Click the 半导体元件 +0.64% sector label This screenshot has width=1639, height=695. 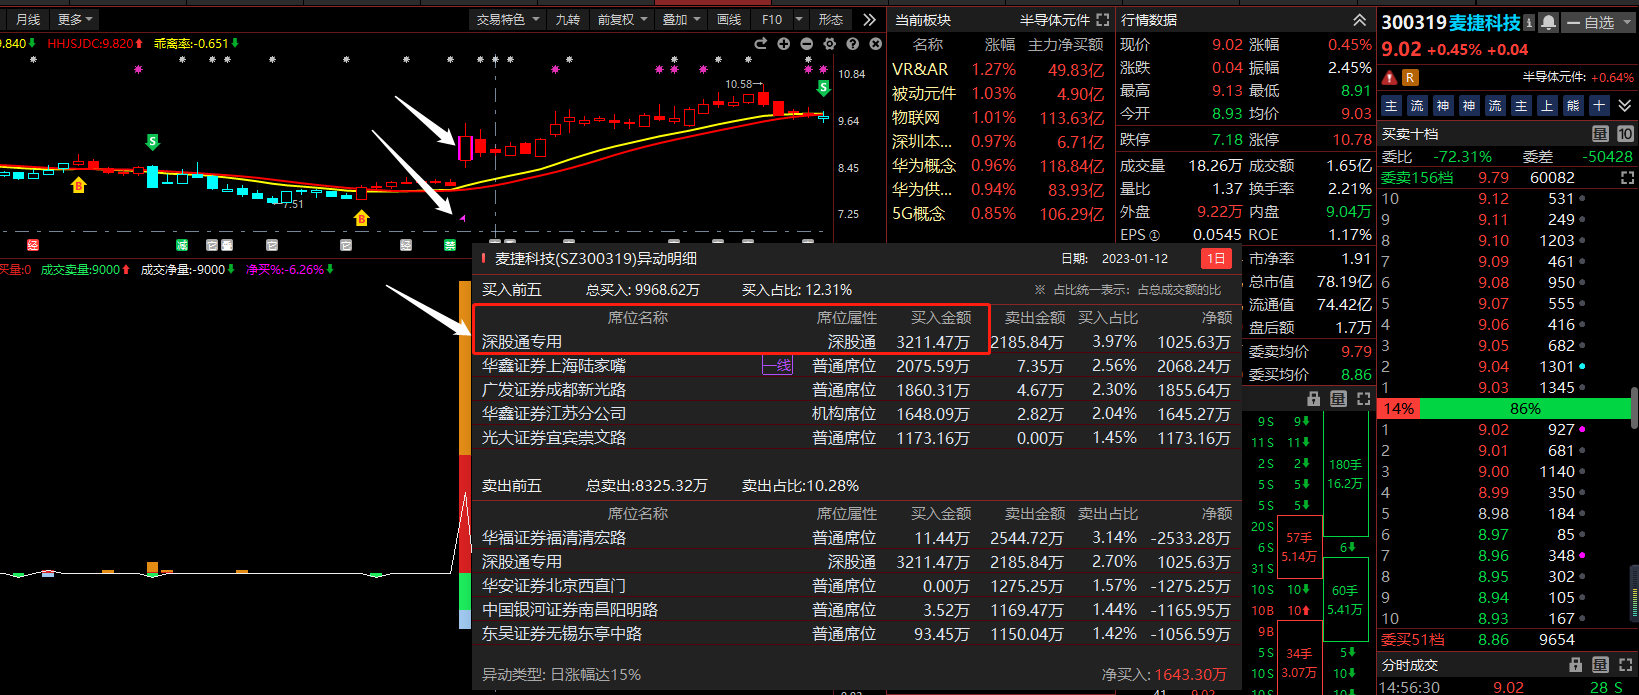(1578, 77)
